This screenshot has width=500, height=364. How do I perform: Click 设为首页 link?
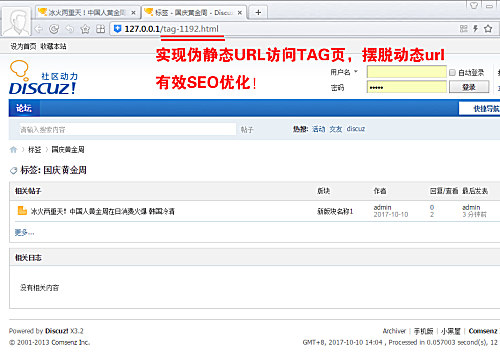[23, 47]
